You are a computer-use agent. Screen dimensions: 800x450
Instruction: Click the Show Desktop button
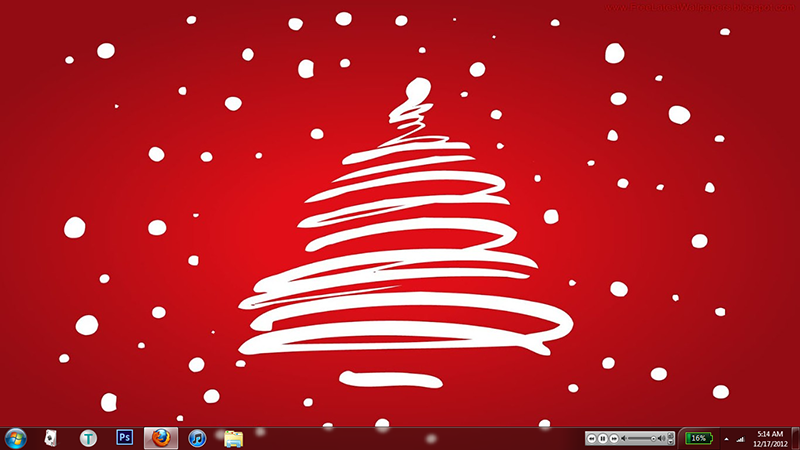pos(796,438)
